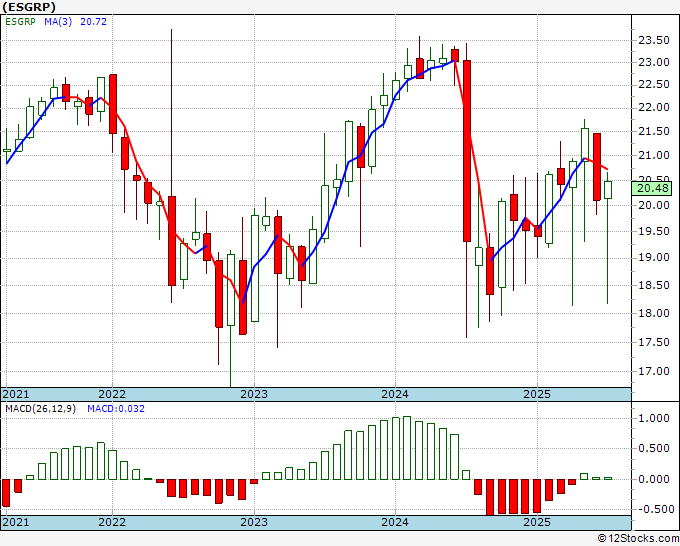Screen dimensions: 680x546
Task: Click the 0.500 MACD axis label
Action: [x=654, y=448]
